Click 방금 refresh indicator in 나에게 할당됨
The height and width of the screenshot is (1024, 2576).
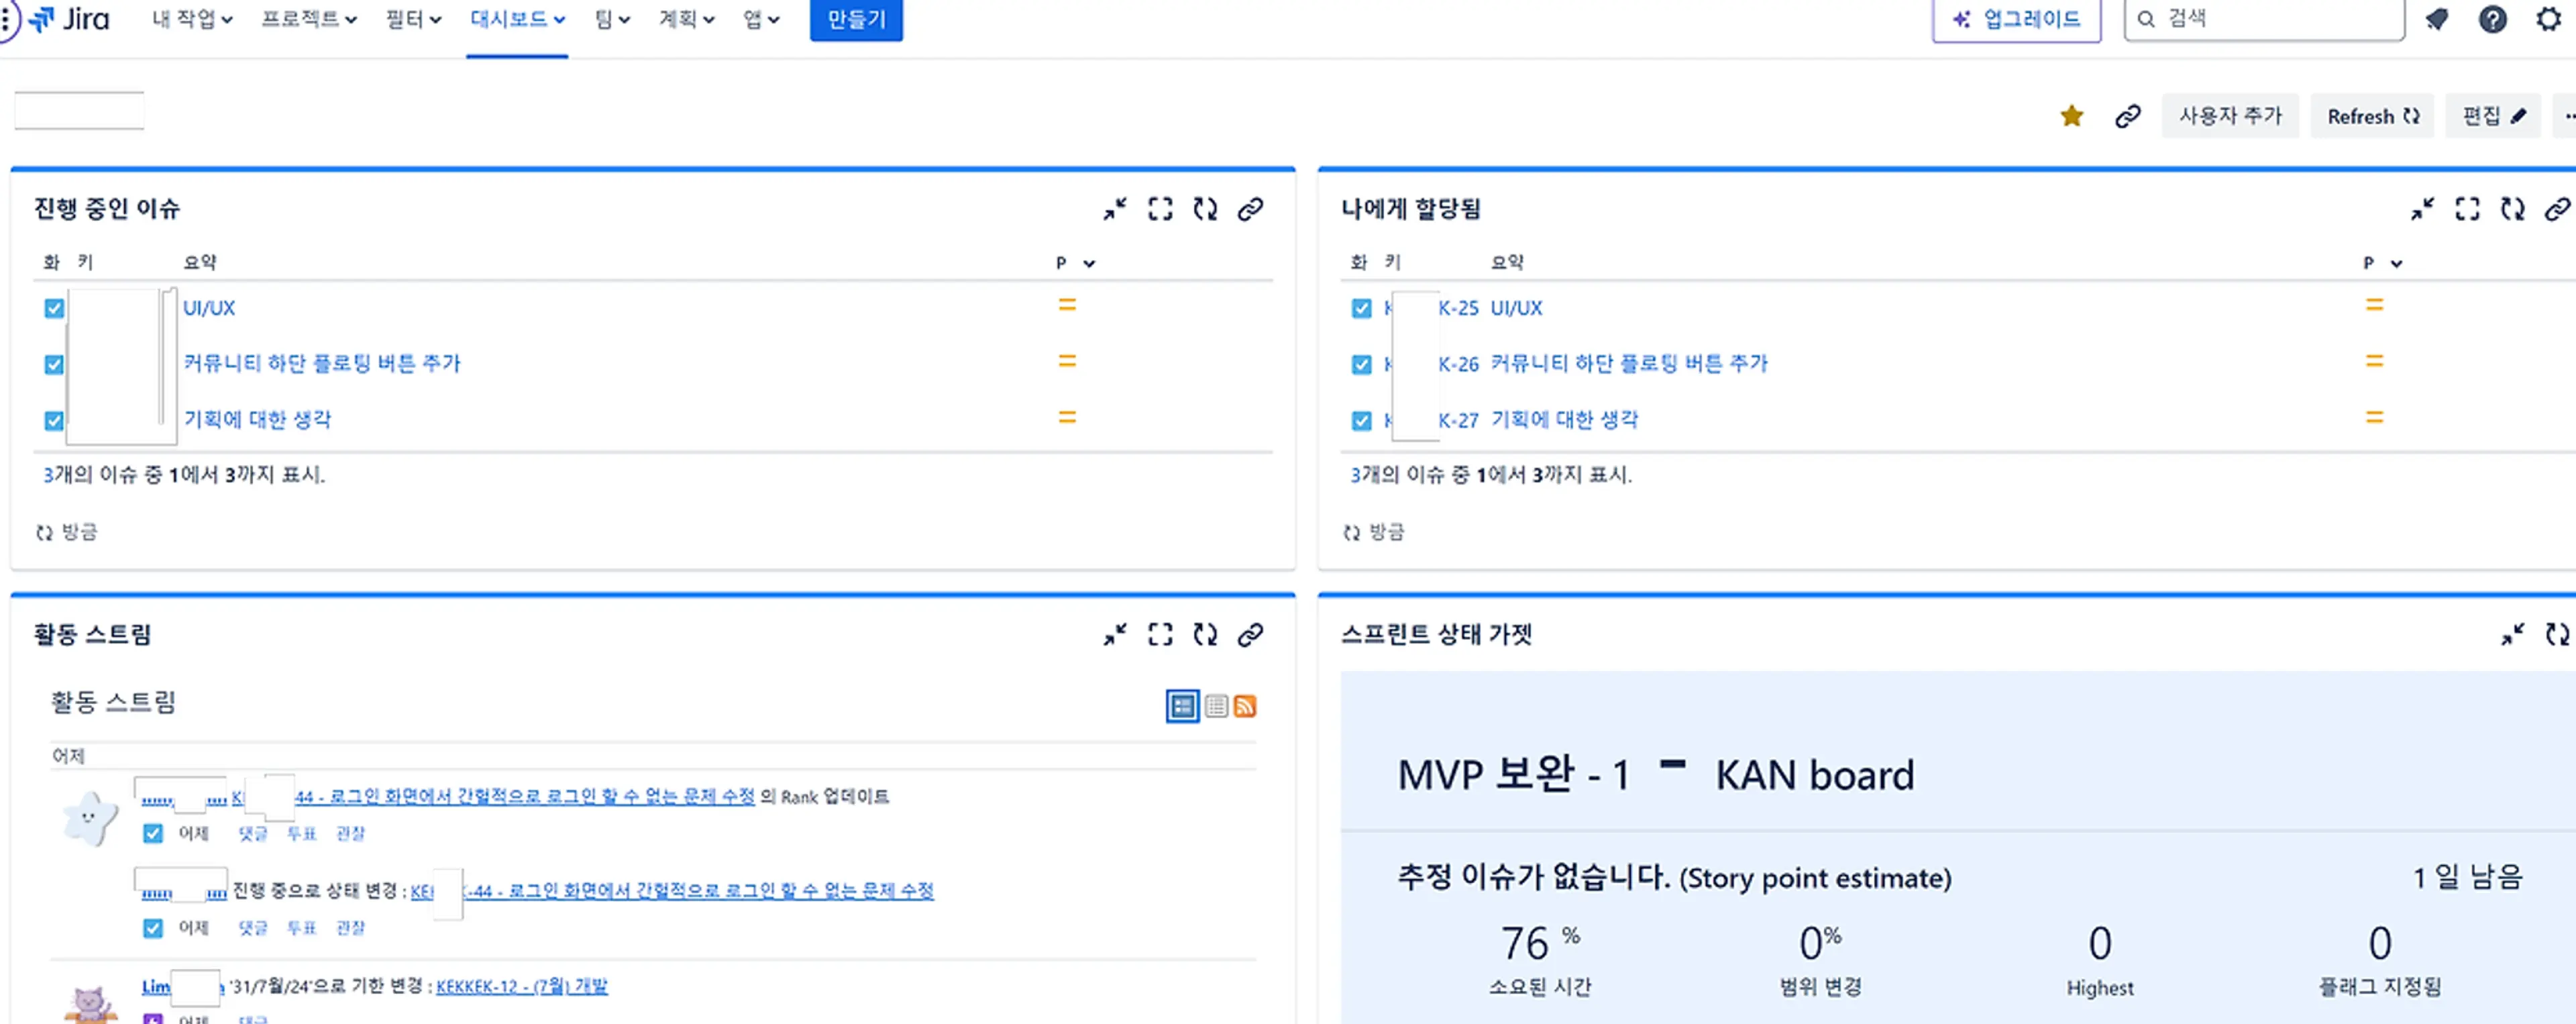[x=1374, y=532]
